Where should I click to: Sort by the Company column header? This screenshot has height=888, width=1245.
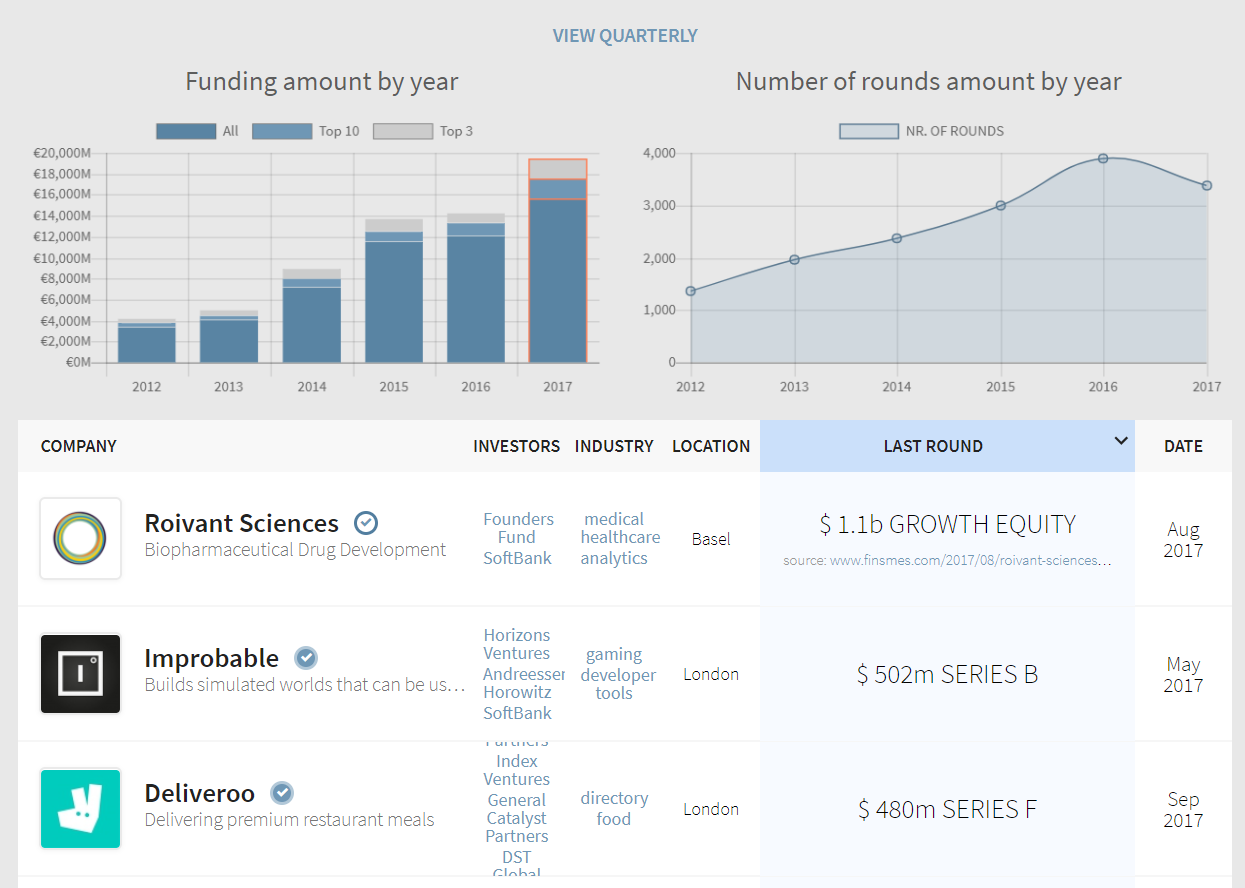click(79, 446)
